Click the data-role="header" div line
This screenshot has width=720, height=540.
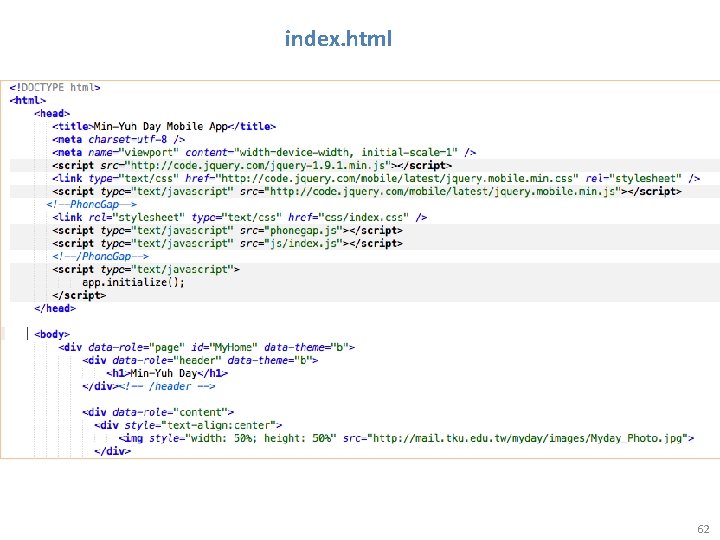pyautogui.click(x=201, y=360)
